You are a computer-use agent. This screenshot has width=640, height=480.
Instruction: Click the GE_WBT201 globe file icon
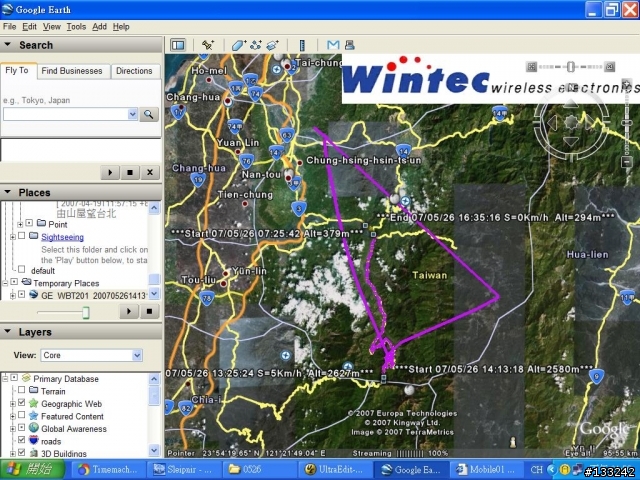tap(34, 294)
